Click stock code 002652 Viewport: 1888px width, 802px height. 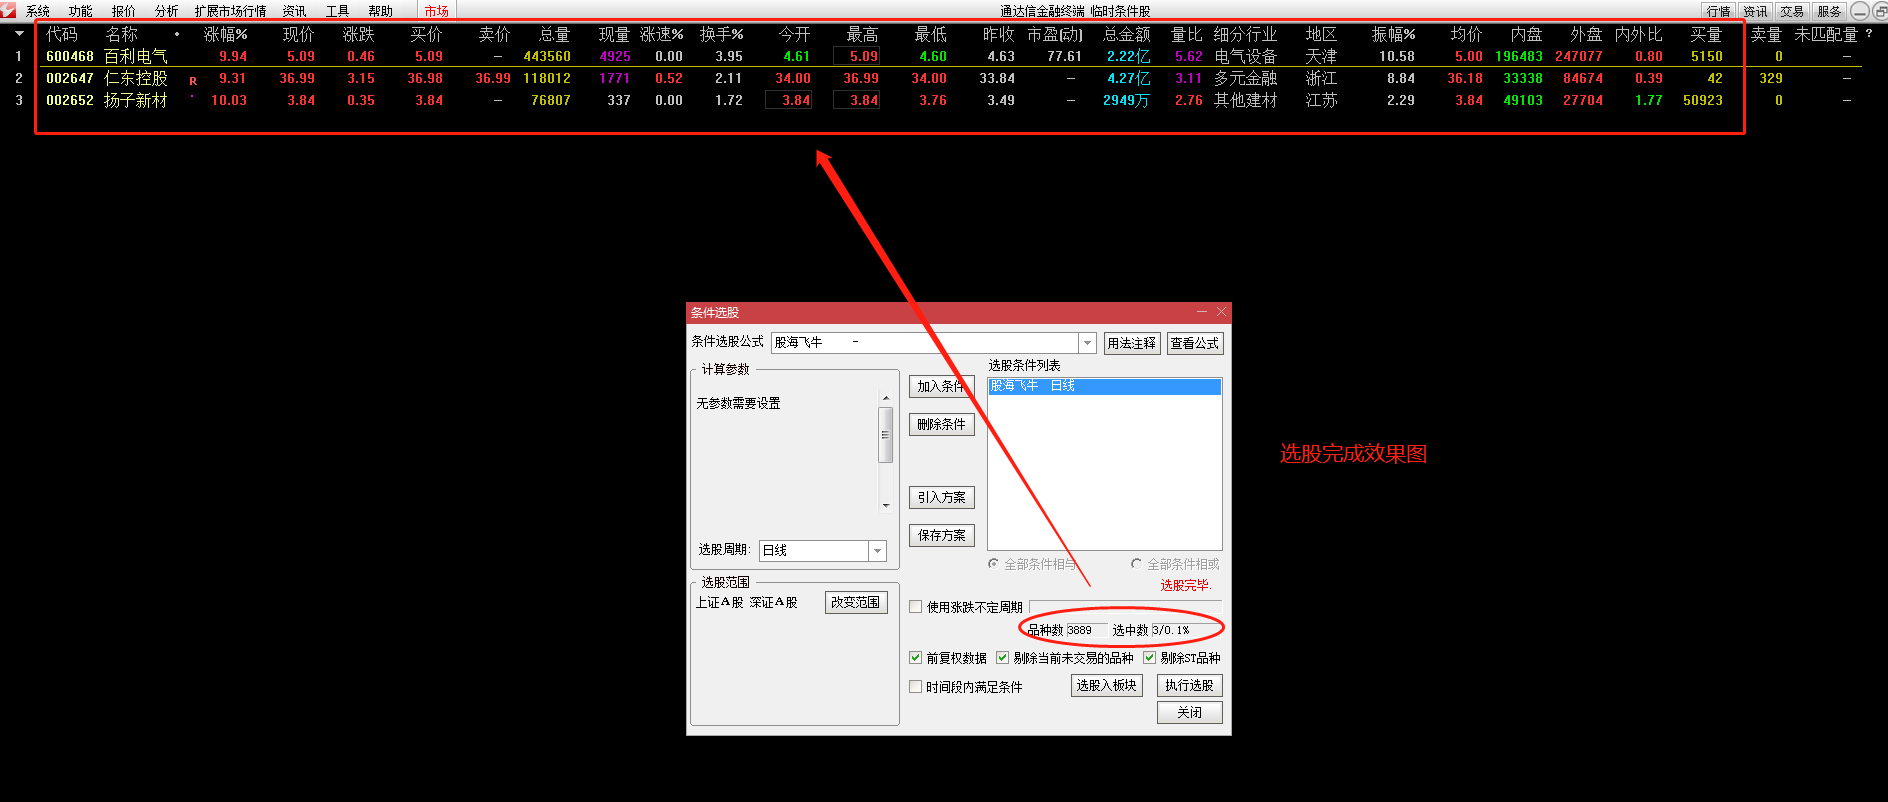(70, 100)
